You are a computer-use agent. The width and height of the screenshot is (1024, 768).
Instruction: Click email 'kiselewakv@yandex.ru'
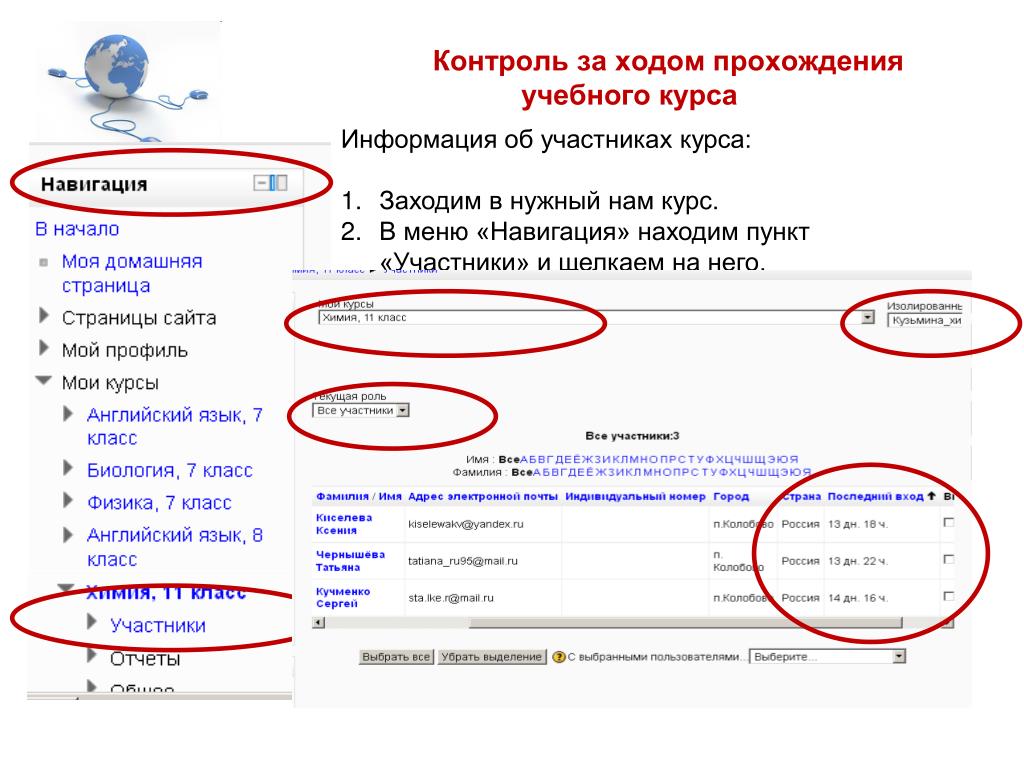click(x=466, y=524)
